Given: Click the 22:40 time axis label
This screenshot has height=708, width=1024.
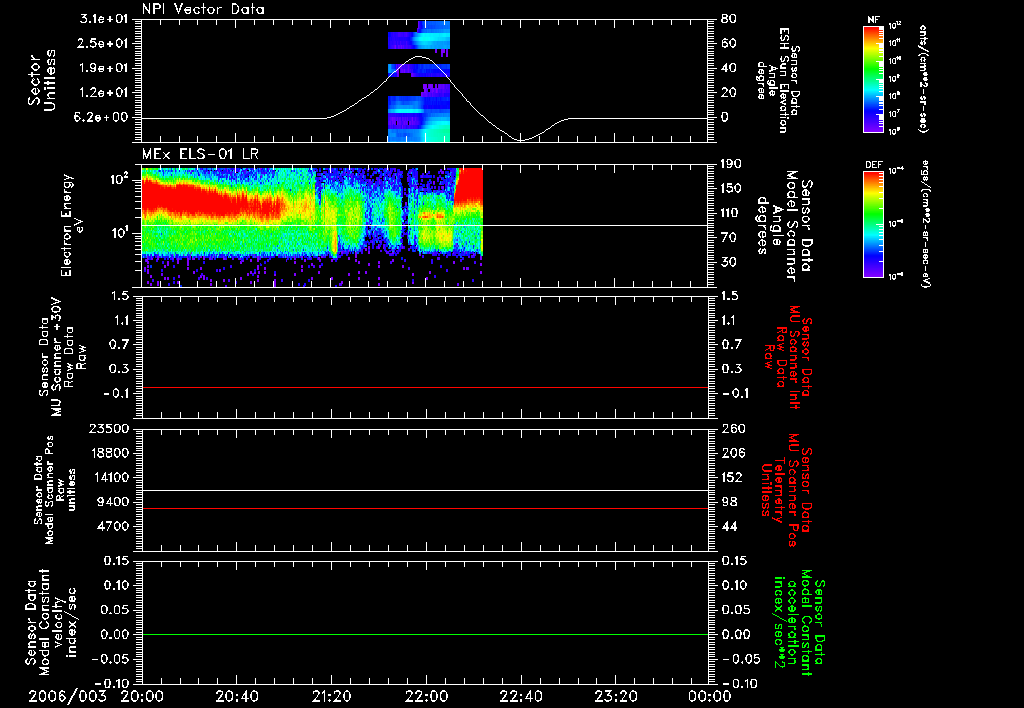Looking at the screenshot, I should (x=520, y=696).
